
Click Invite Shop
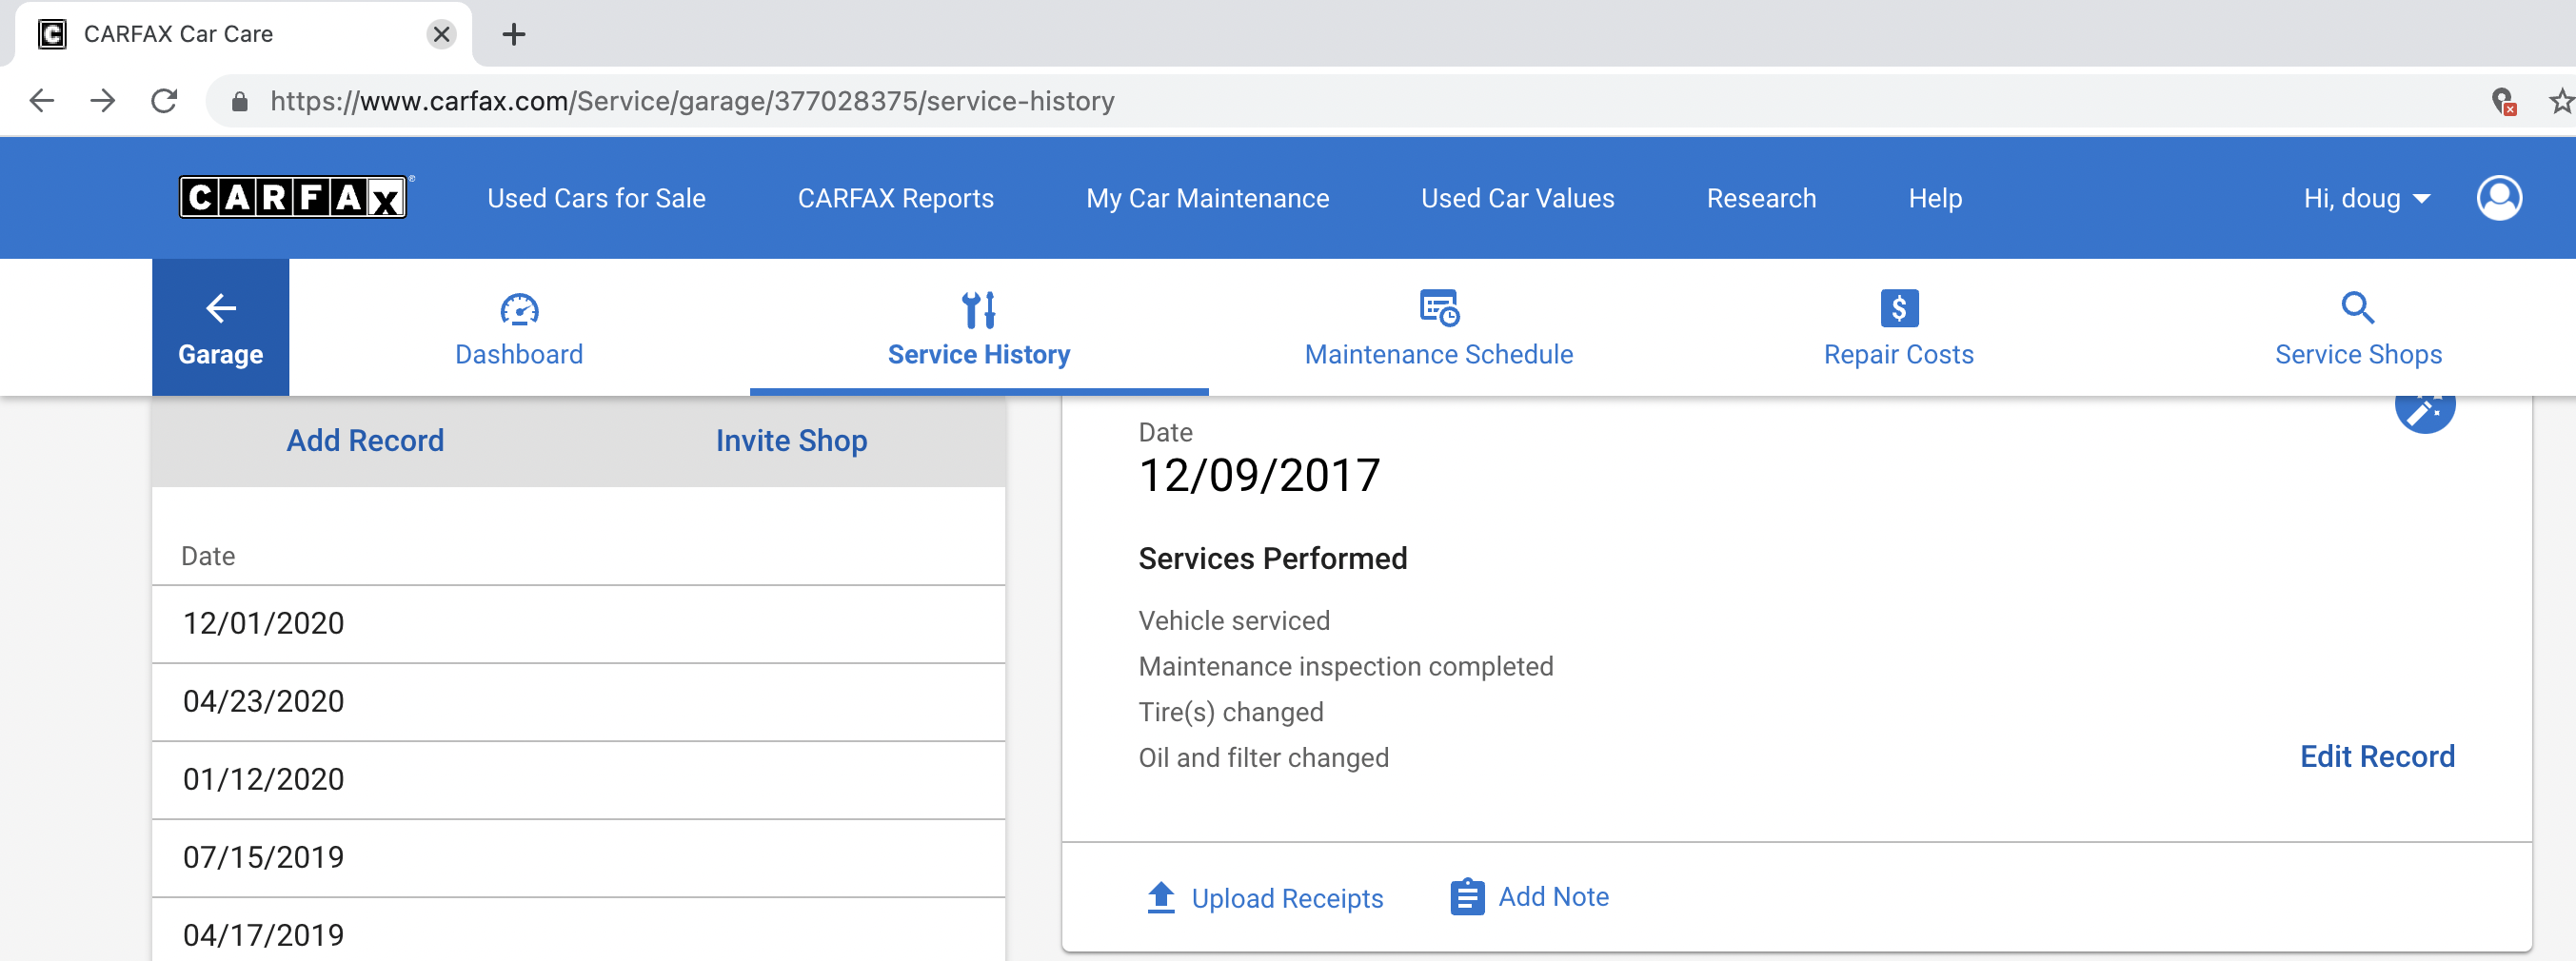(791, 440)
